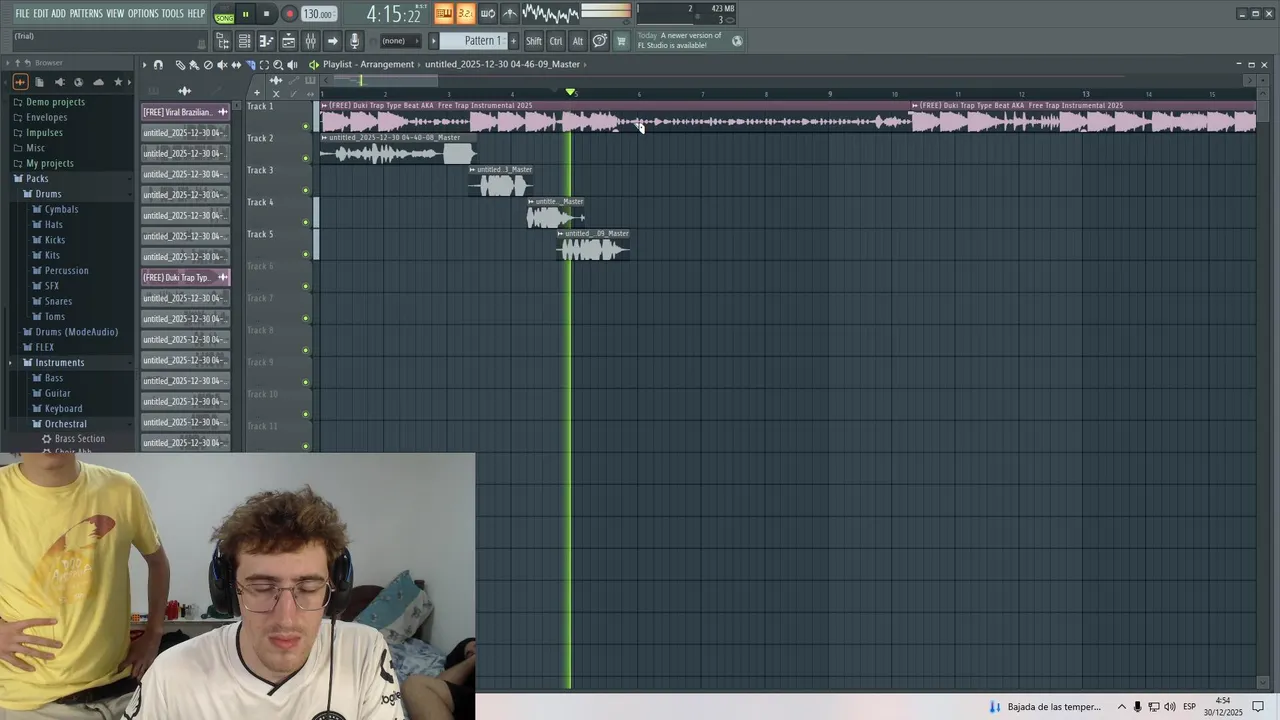
Task: Open the FILE menu
Action: [22, 13]
